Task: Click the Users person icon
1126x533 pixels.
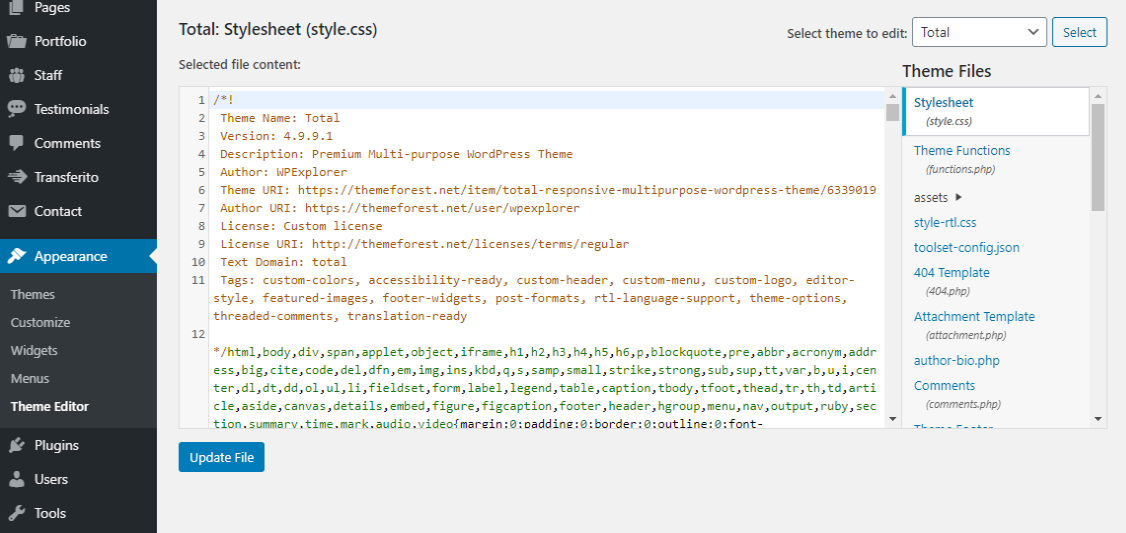Action: click(17, 480)
